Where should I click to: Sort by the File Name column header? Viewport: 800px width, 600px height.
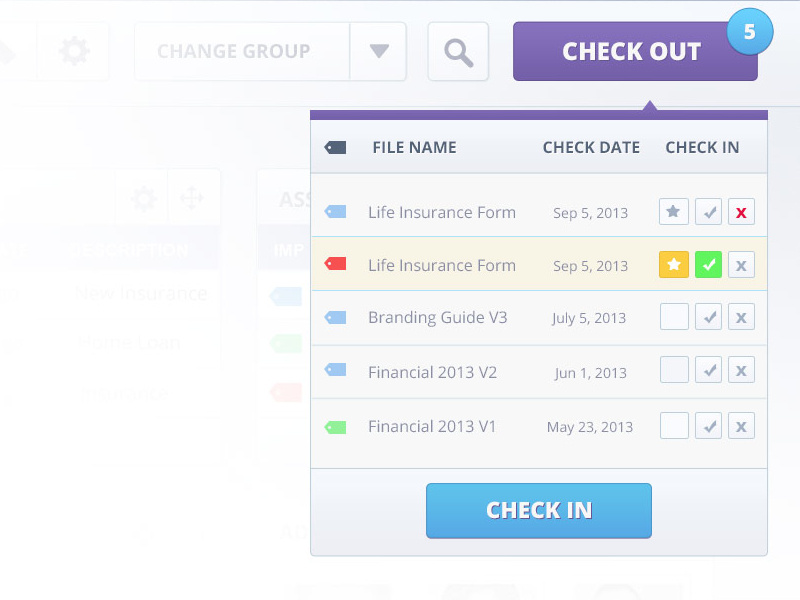point(414,147)
